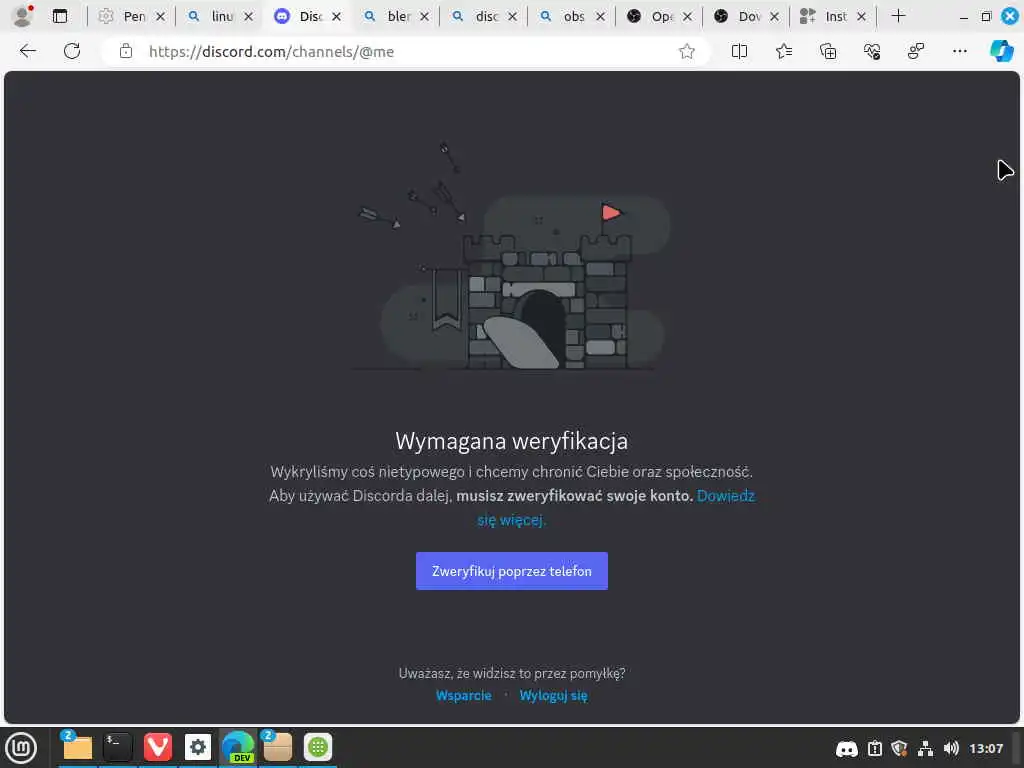The height and width of the screenshot is (768, 1024).
Task: Open the green grid app taskbar icon
Action: pos(318,747)
